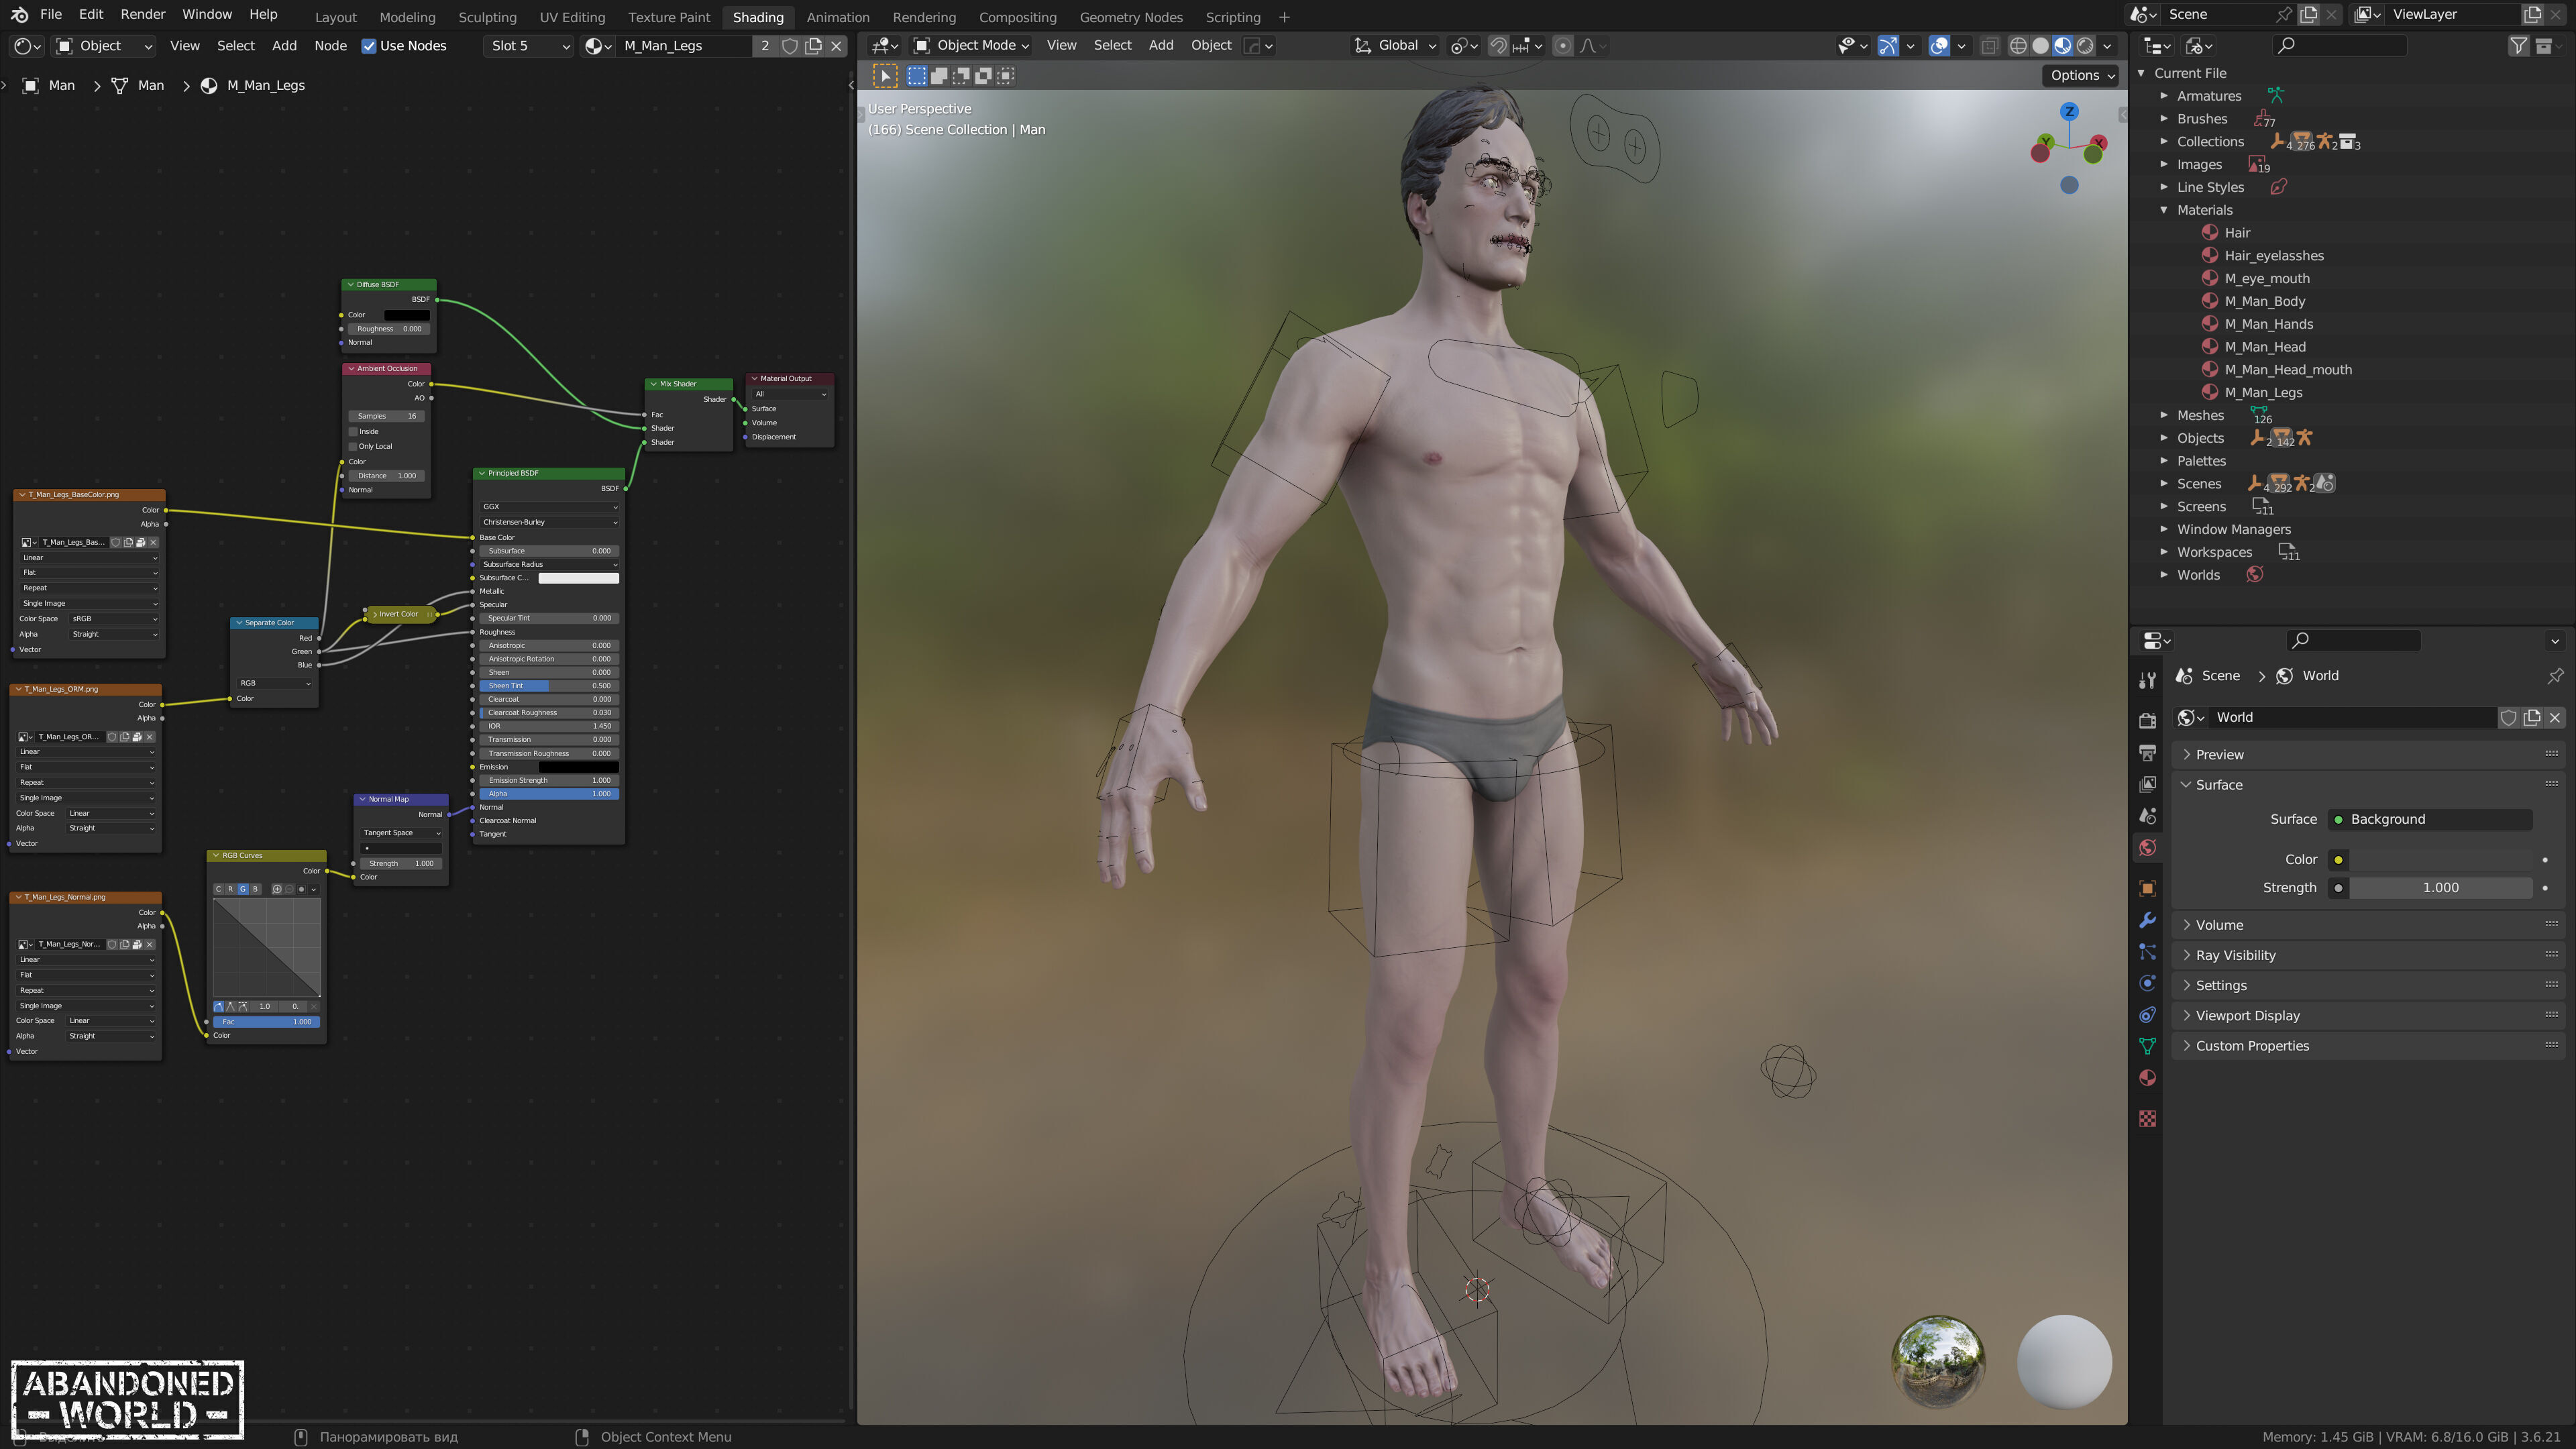Image resolution: width=2576 pixels, height=1449 pixels.
Task: Switch to rendered viewport shading
Action: click(x=2085, y=46)
